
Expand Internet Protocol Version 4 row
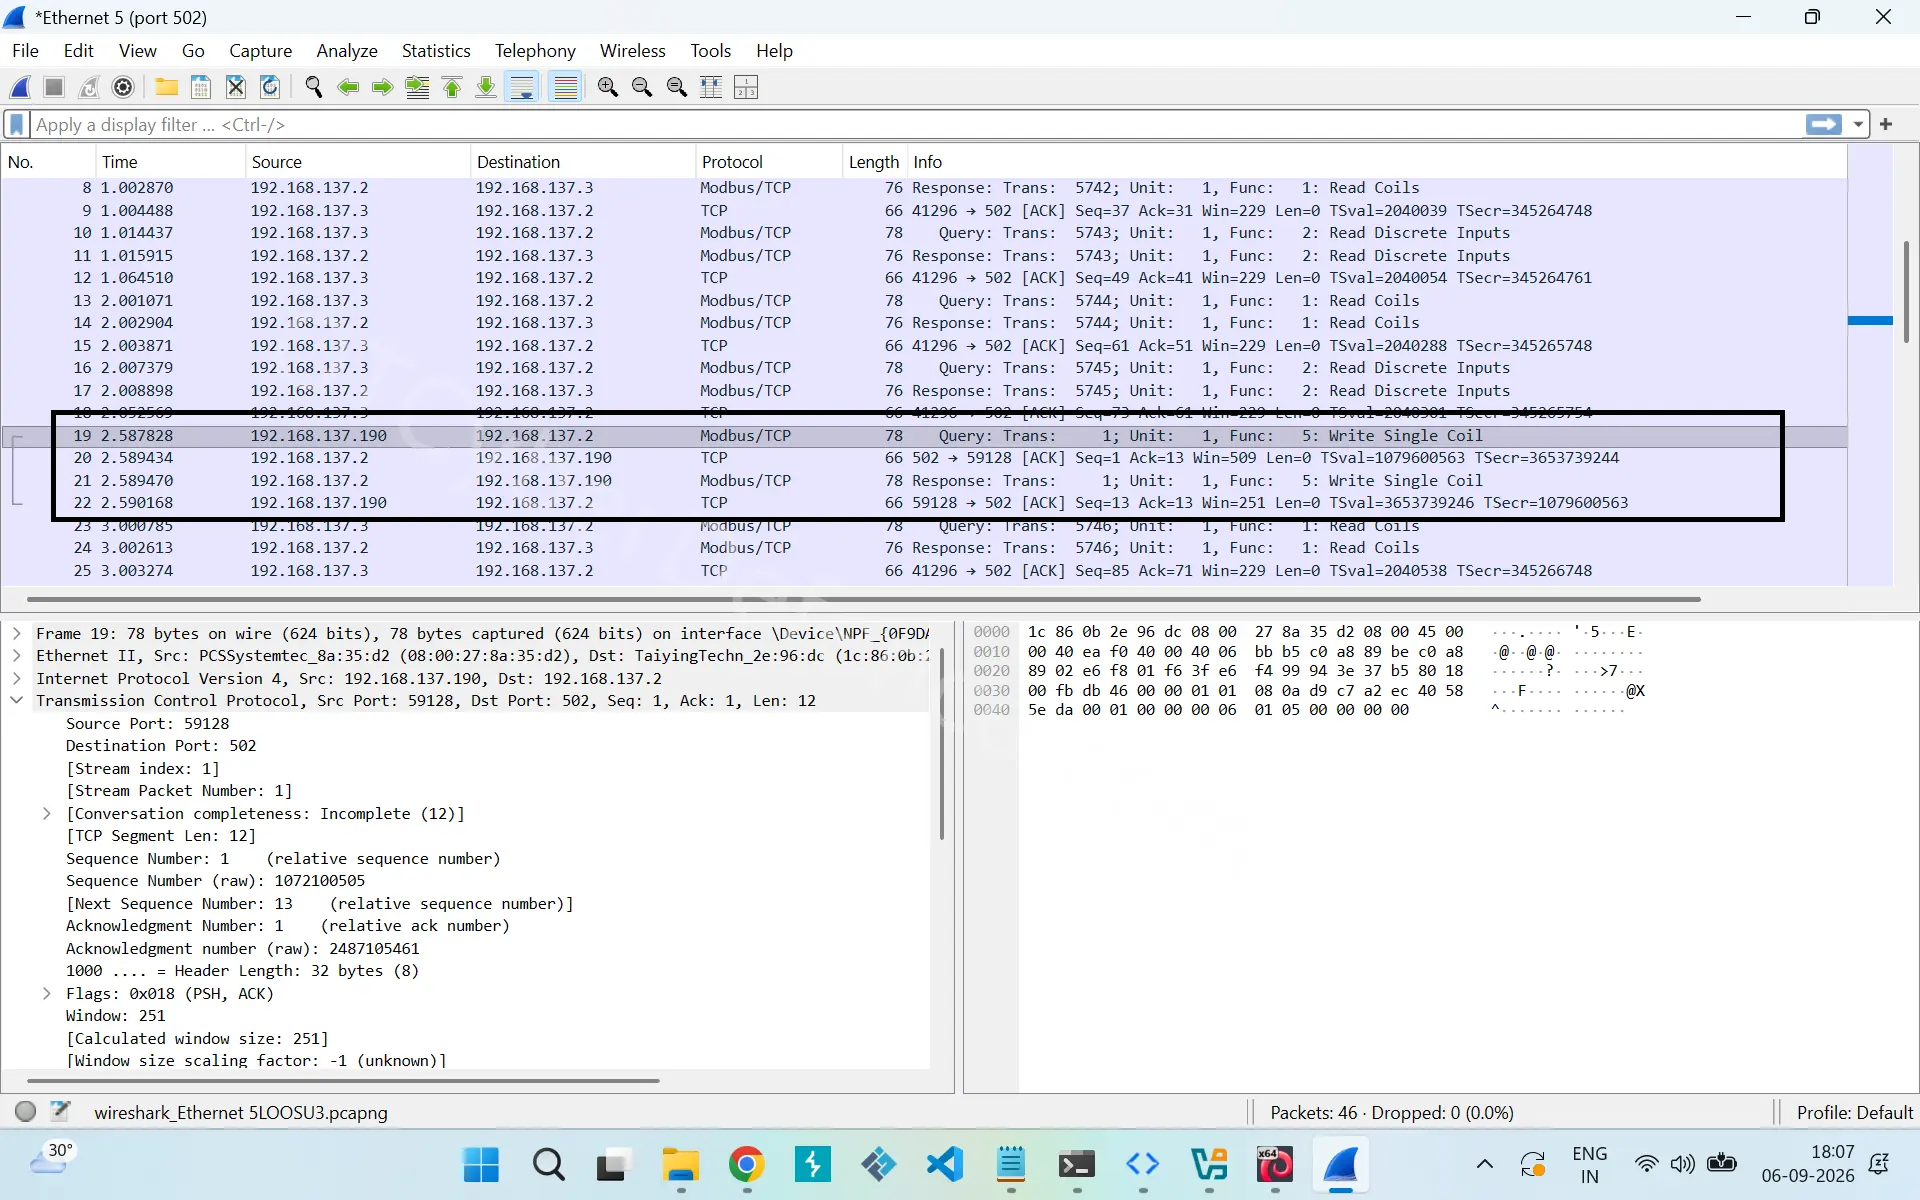[x=17, y=678]
